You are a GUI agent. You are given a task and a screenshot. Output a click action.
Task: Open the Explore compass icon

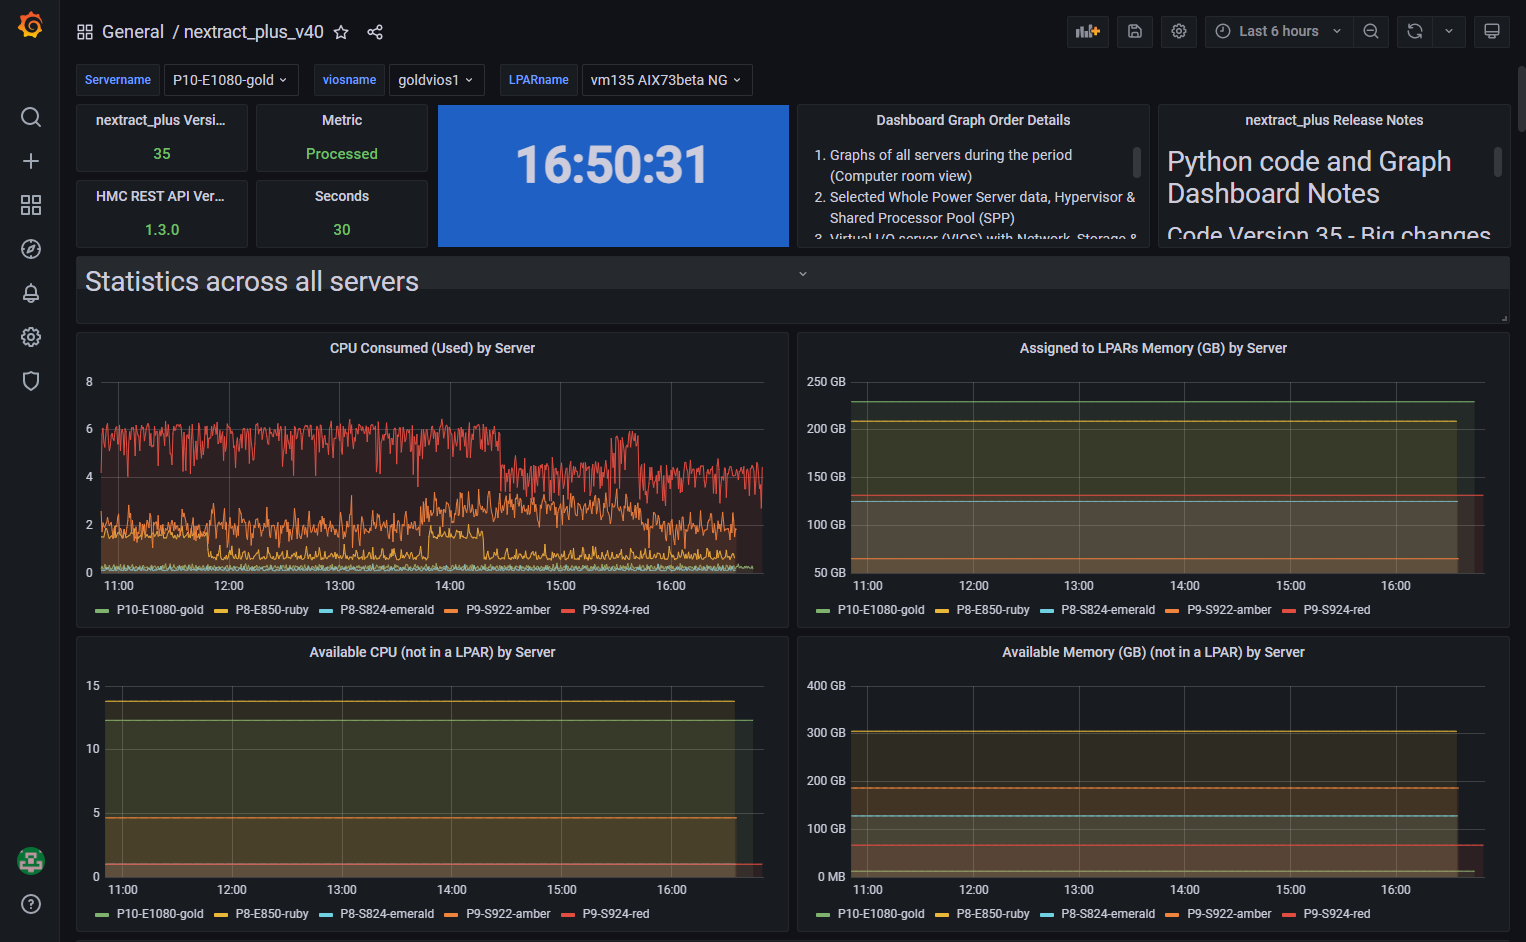click(x=31, y=249)
